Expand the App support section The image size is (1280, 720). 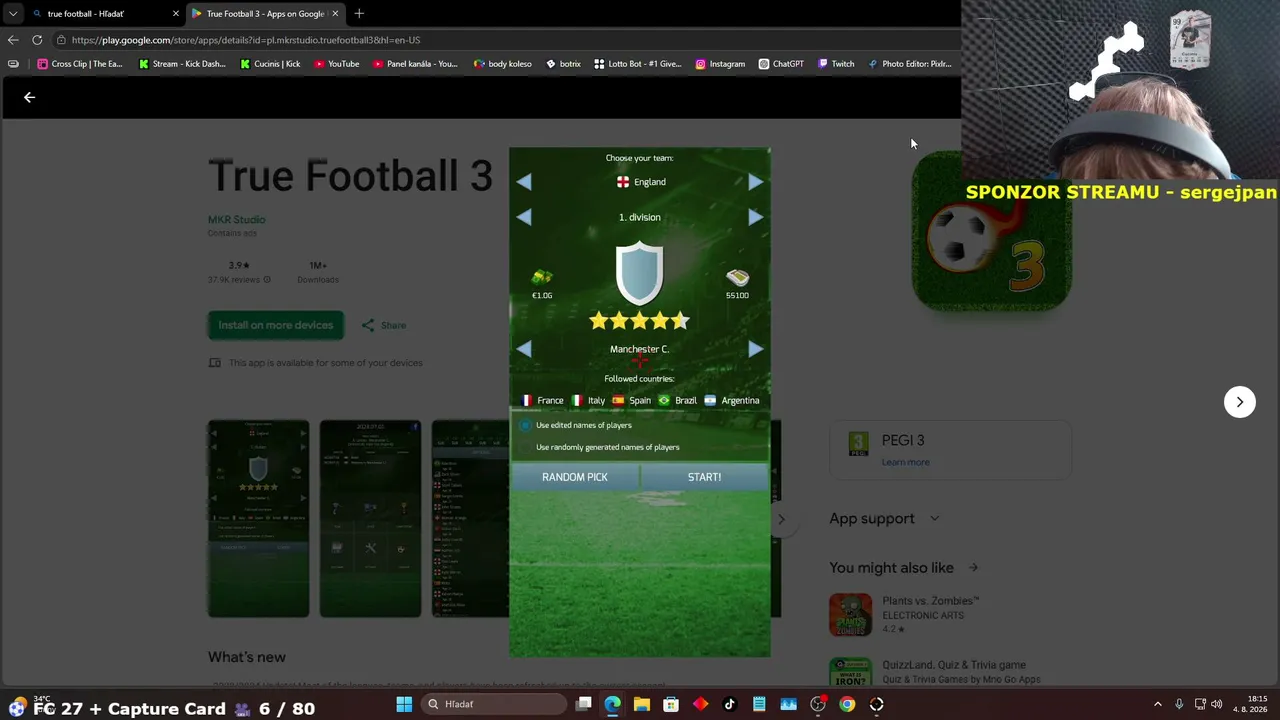(884, 518)
